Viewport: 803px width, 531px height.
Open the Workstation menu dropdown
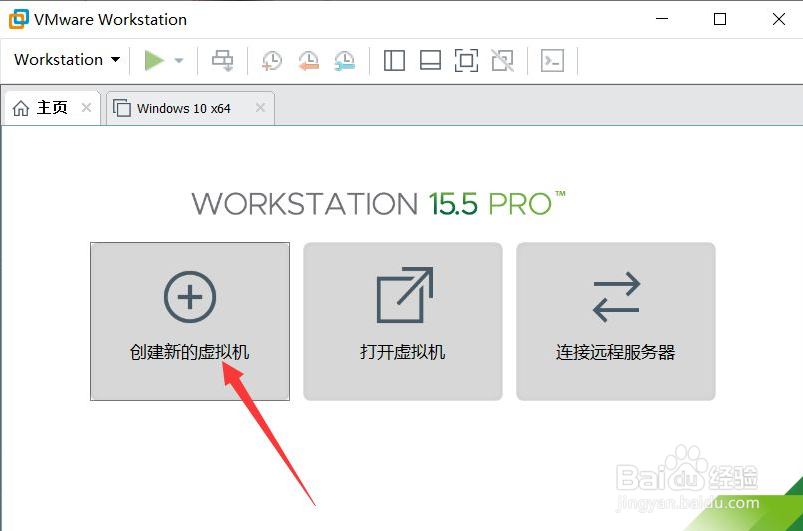pyautogui.click(x=67, y=59)
